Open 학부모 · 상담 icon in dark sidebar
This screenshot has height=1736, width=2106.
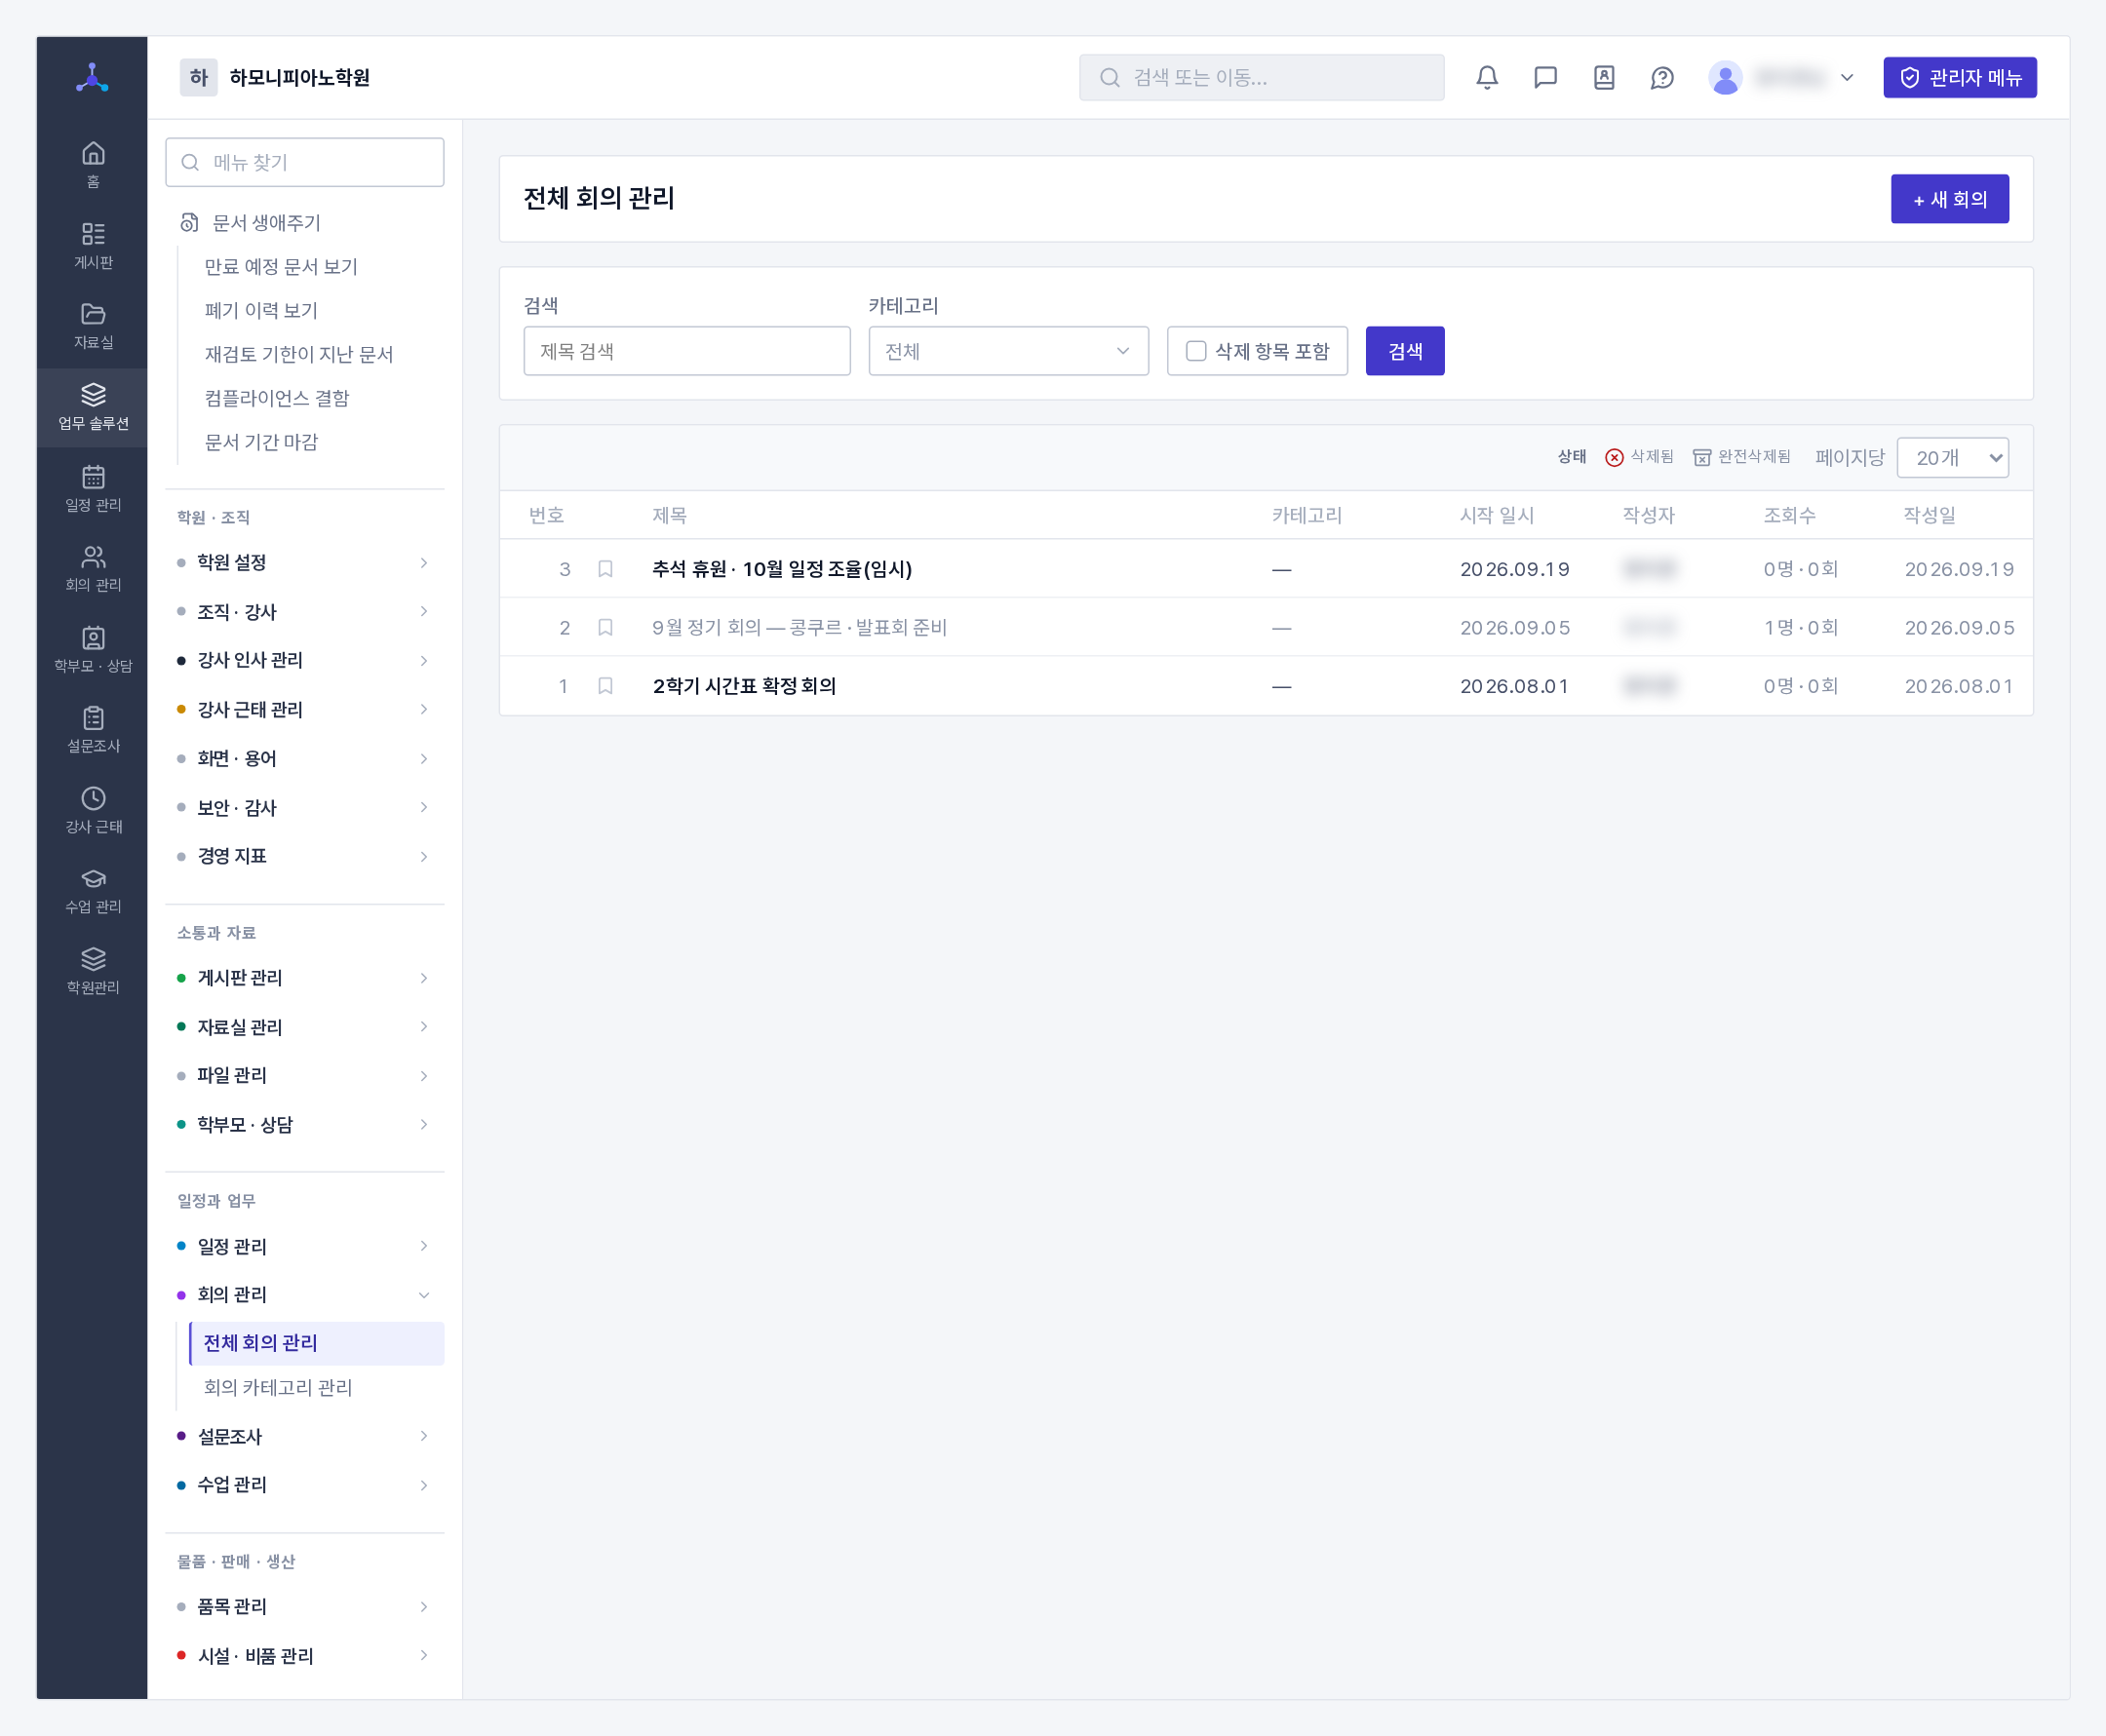[93, 649]
